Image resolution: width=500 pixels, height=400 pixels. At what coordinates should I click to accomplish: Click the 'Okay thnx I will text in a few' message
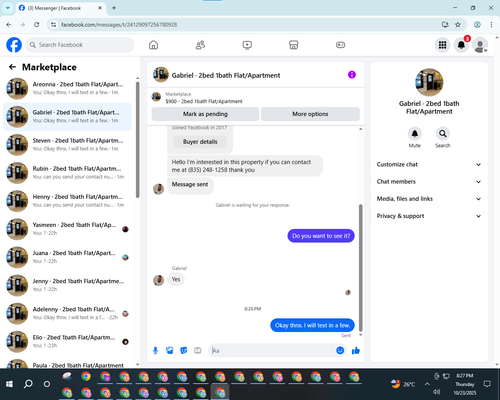[x=312, y=325]
